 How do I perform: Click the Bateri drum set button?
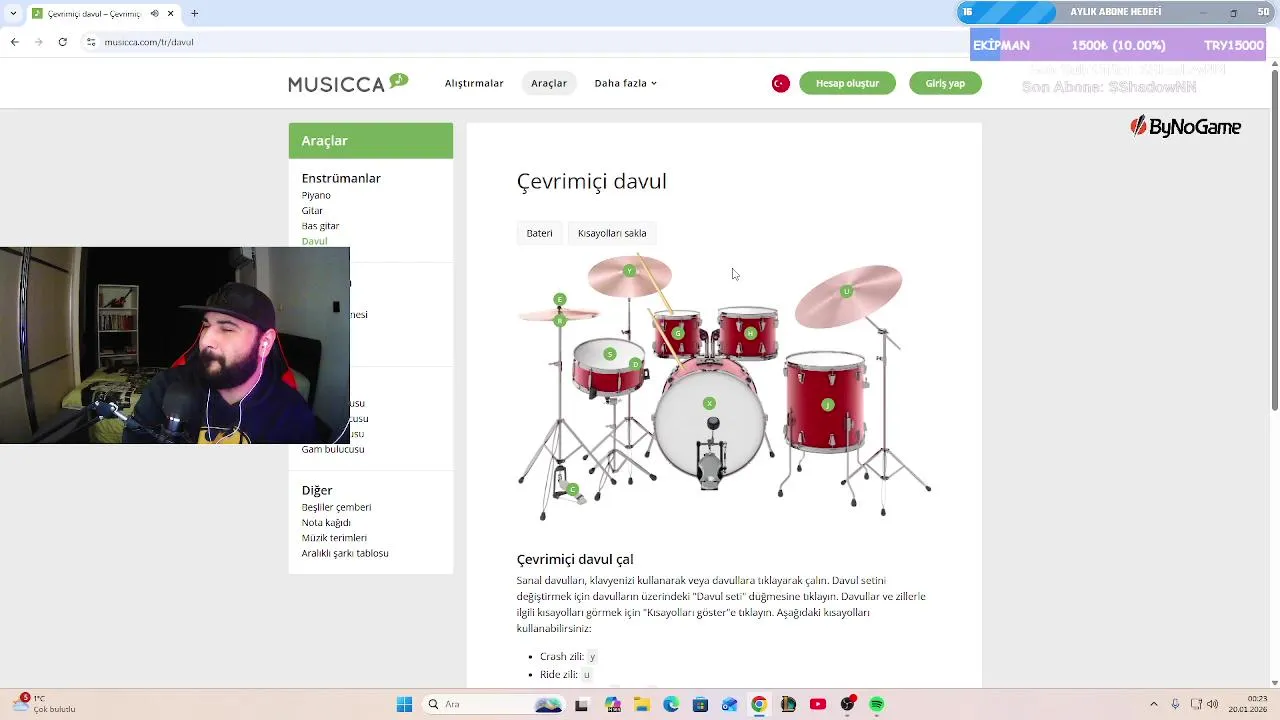tap(540, 233)
